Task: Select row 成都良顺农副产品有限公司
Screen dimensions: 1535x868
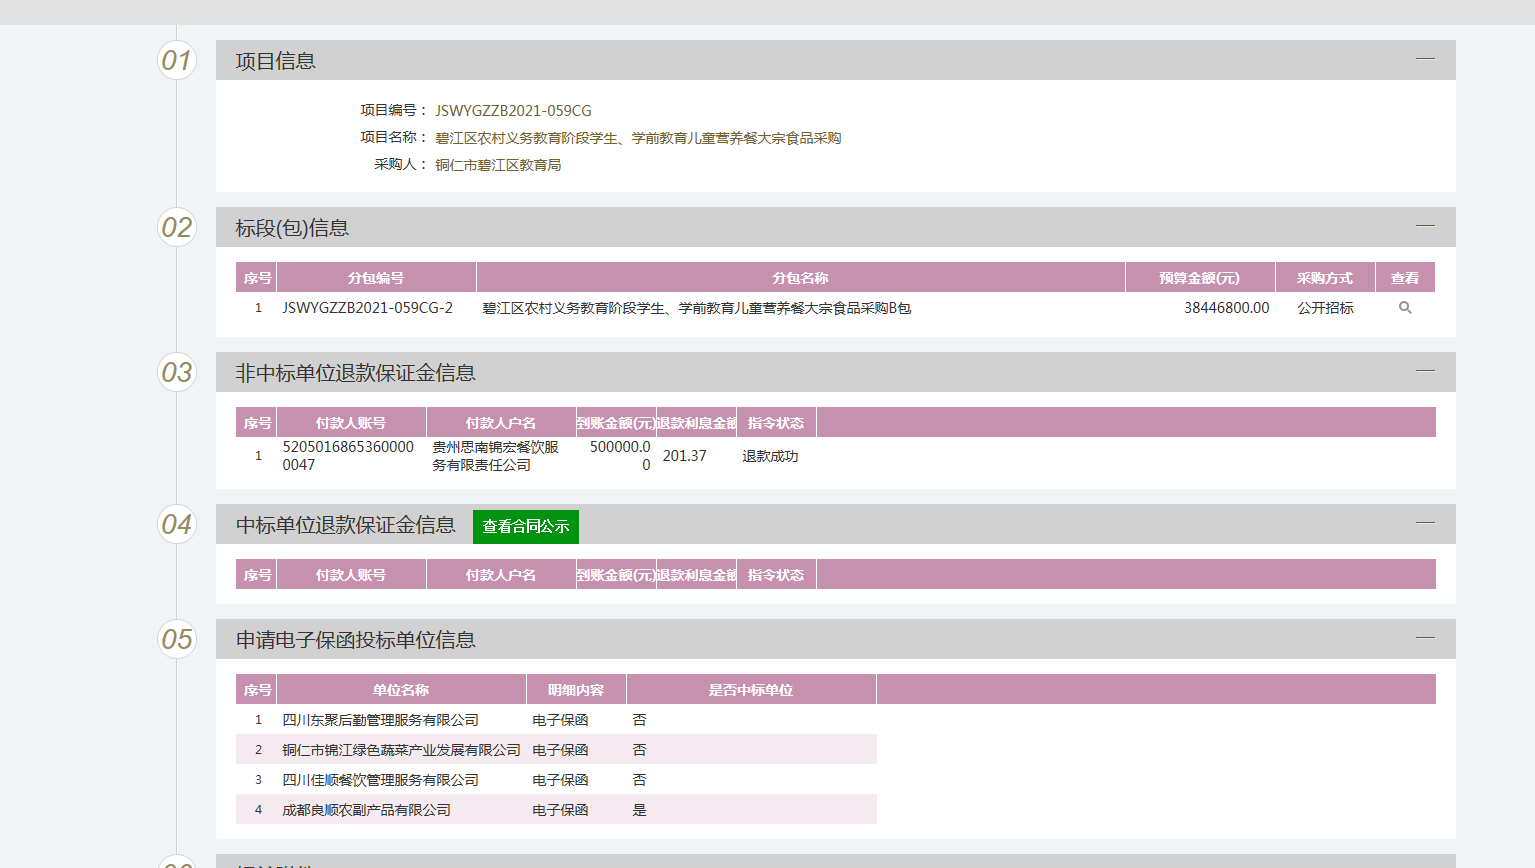Action: [556, 810]
